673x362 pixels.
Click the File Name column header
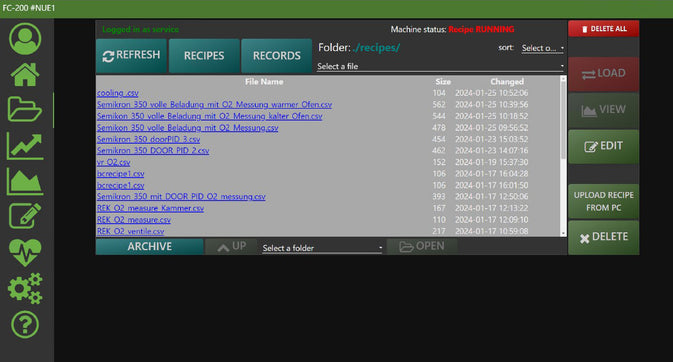tap(264, 82)
